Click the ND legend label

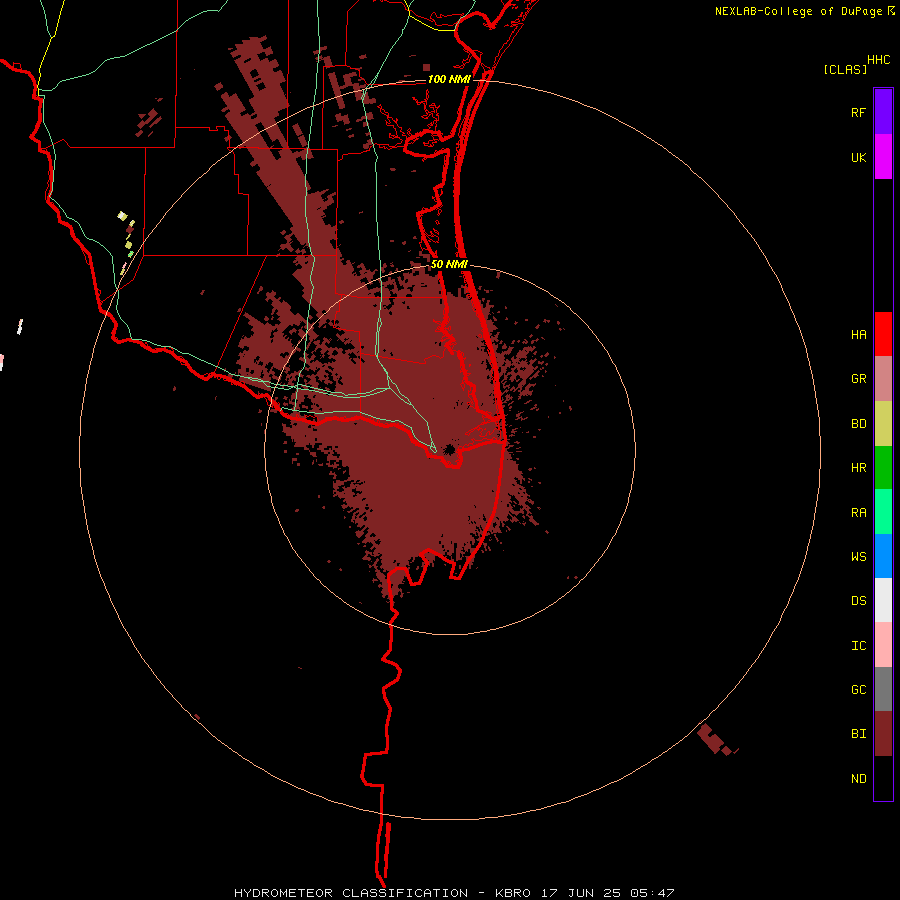point(859,778)
